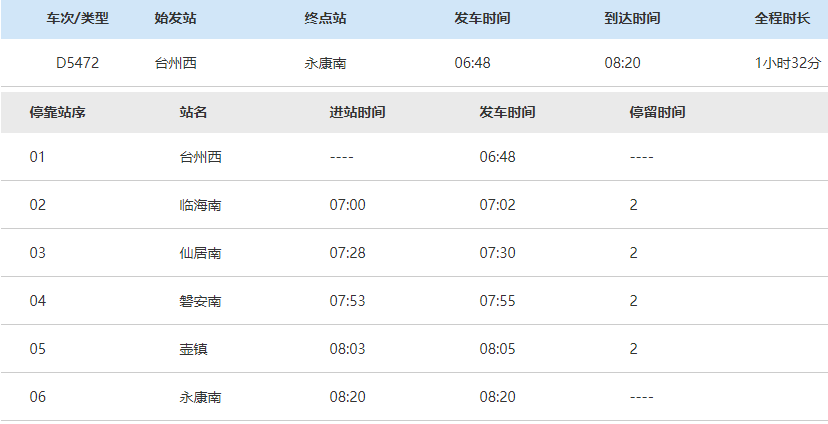Select origin station 台州西 in summary row

click(176, 64)
